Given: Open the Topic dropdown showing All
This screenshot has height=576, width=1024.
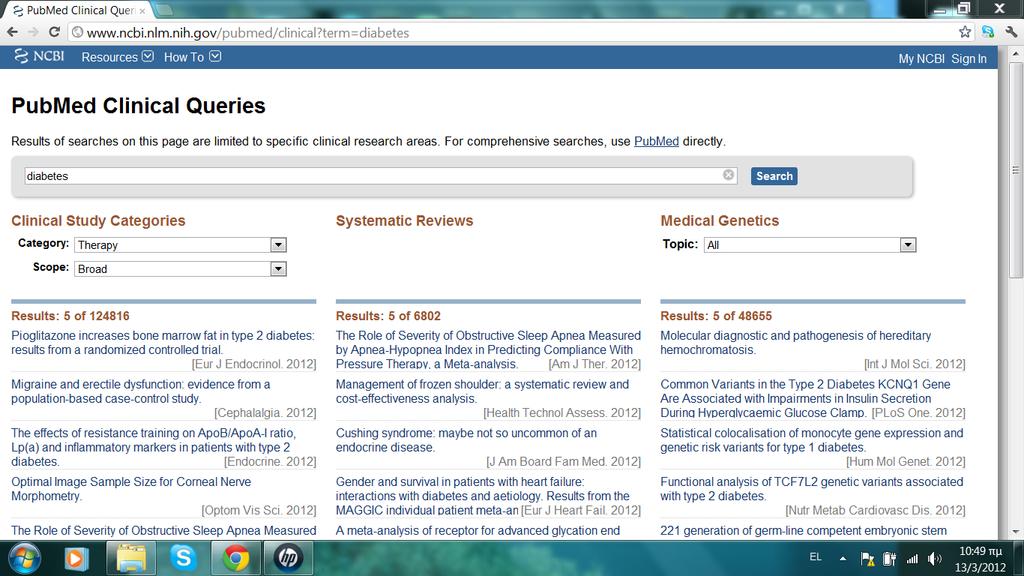Looking at the screenshot, I should point(810,245).
